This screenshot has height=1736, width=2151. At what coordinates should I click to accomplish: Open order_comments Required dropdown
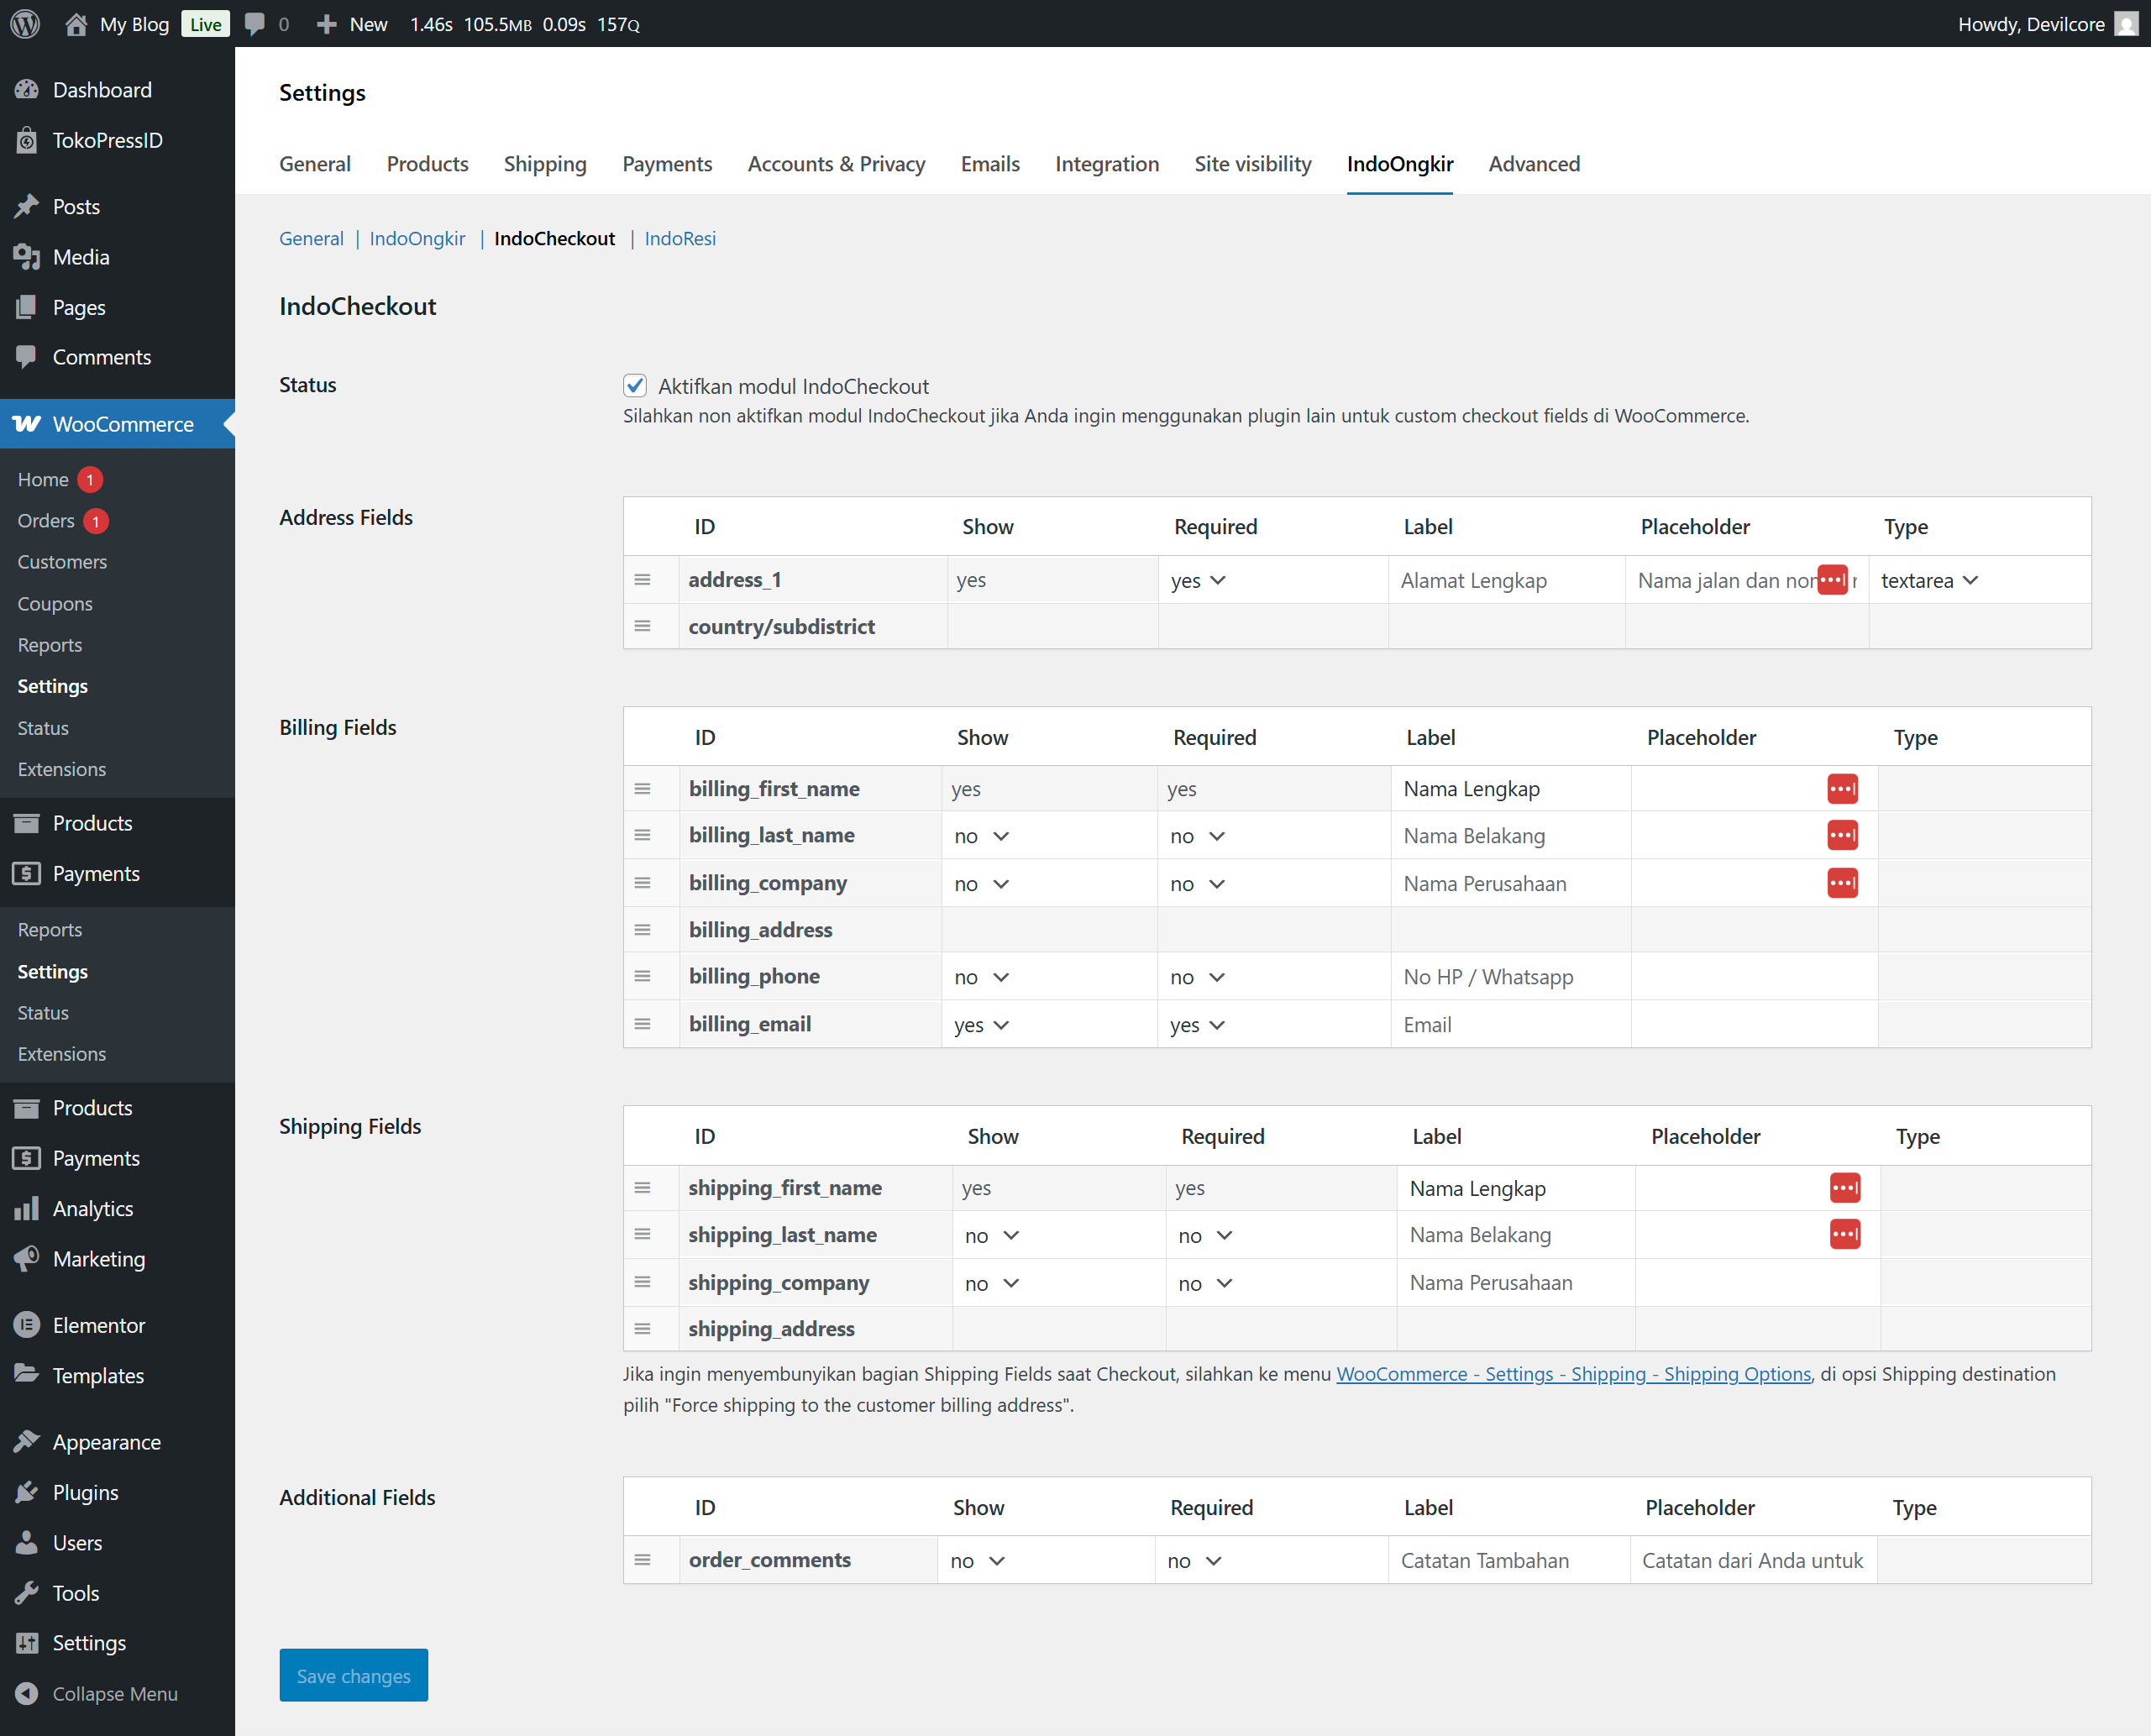click(1195, 1561)
